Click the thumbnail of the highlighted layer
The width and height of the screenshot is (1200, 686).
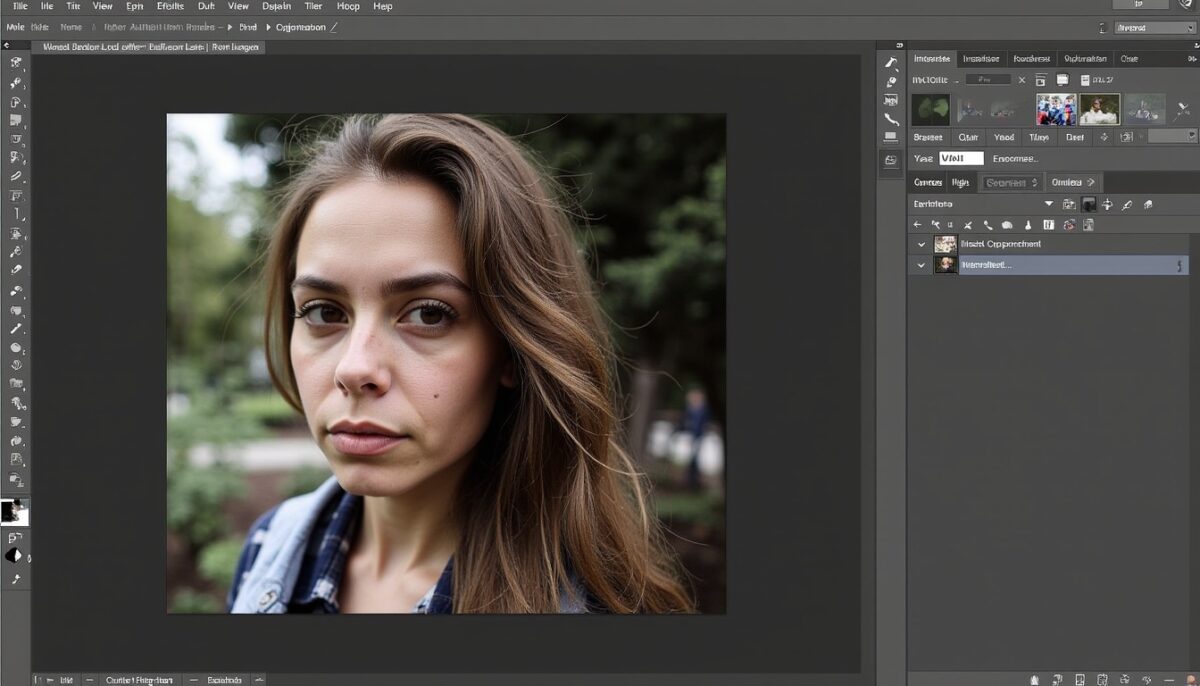pos(945,265)
